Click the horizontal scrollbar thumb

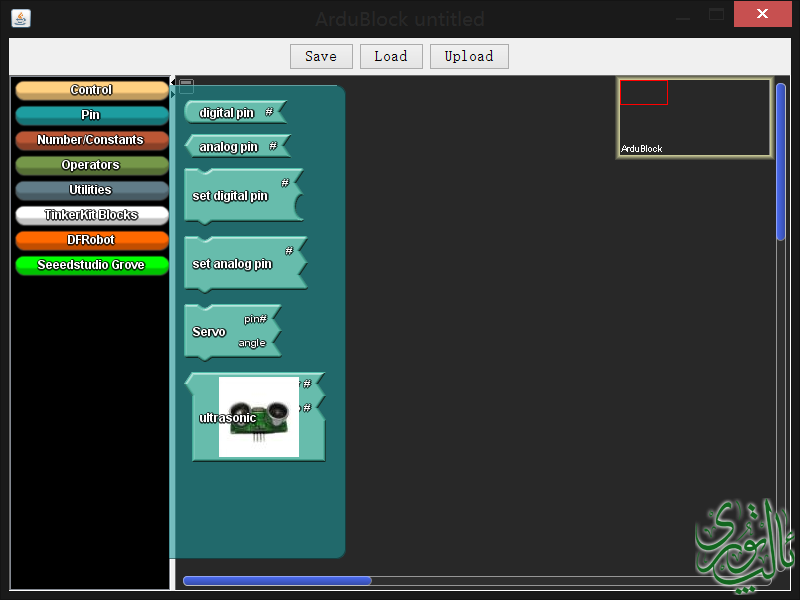[277, 581]
